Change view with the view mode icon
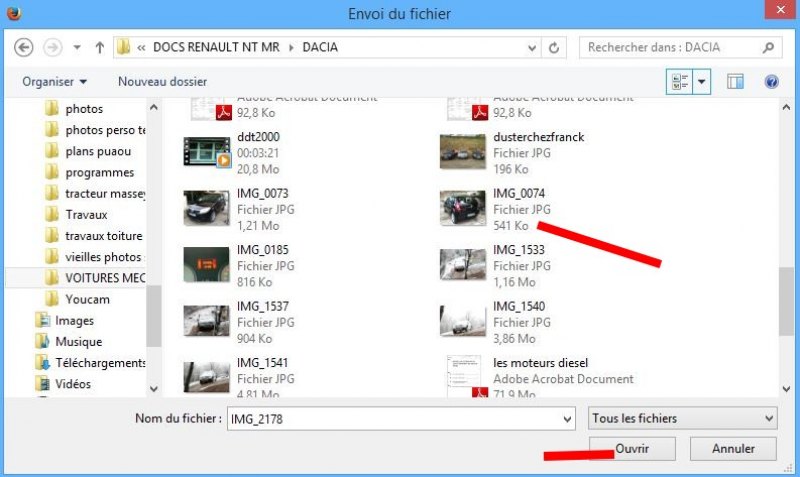The width and height of the screenshot is (800, 477). (680, 82)
